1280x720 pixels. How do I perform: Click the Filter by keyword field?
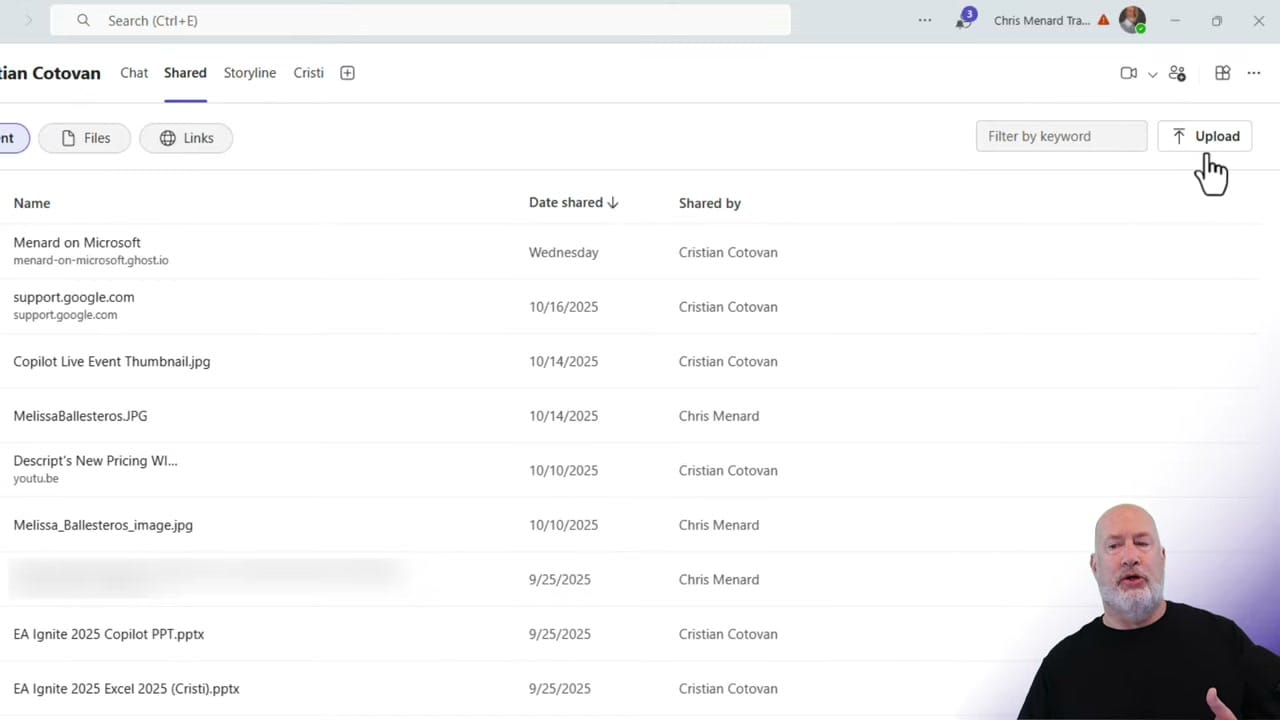1061,136
